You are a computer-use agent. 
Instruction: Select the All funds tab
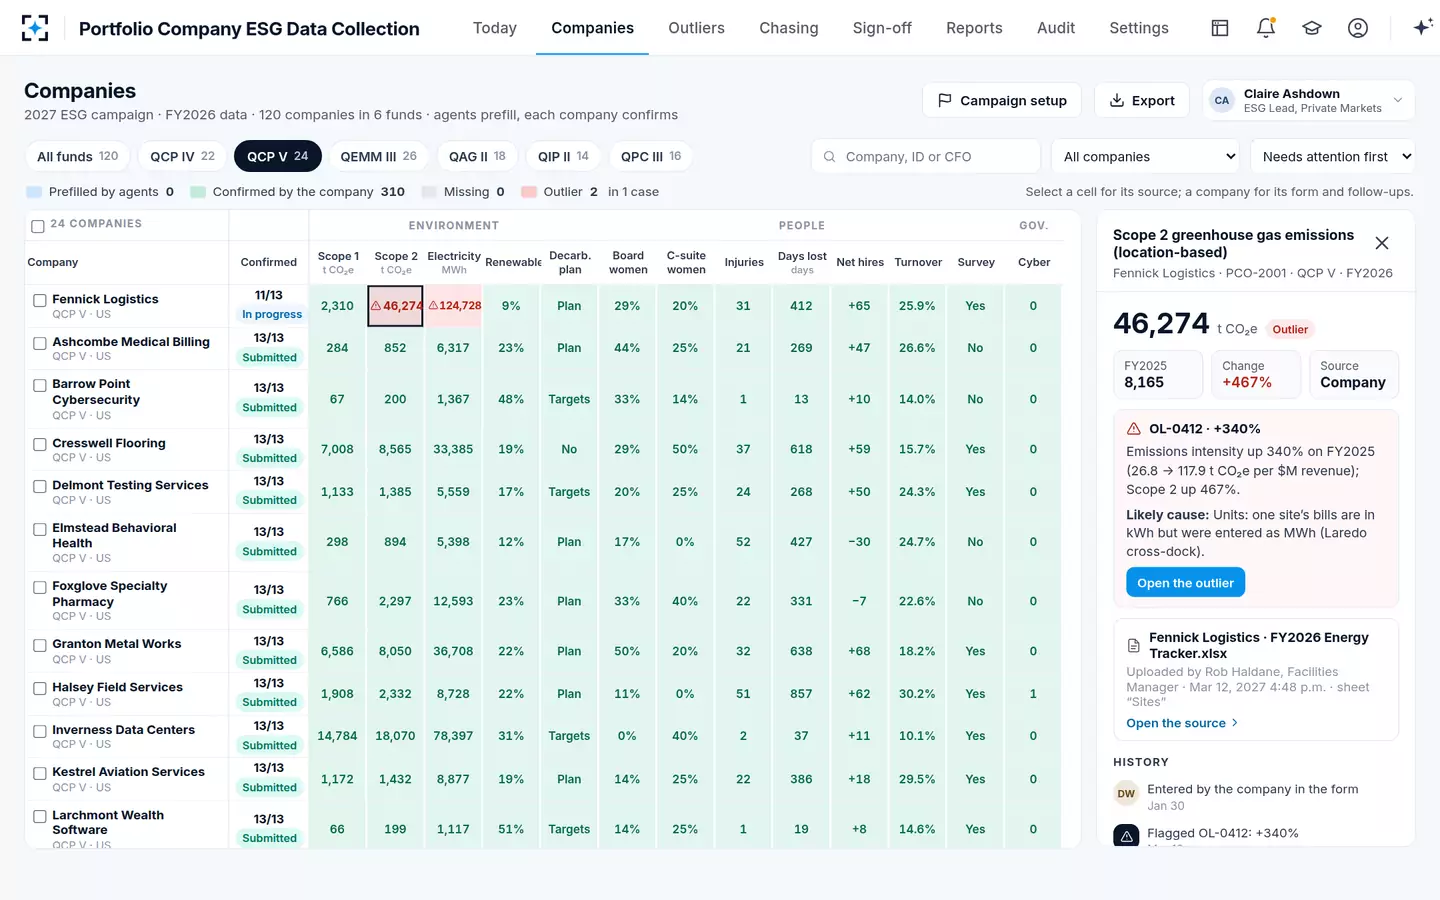(77, 156)
